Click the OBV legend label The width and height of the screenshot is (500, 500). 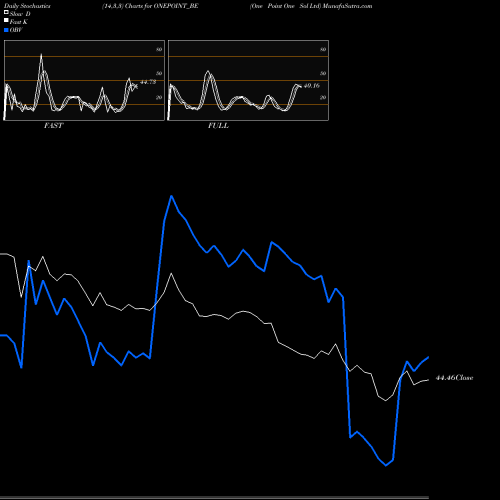[x=16, y=30]
